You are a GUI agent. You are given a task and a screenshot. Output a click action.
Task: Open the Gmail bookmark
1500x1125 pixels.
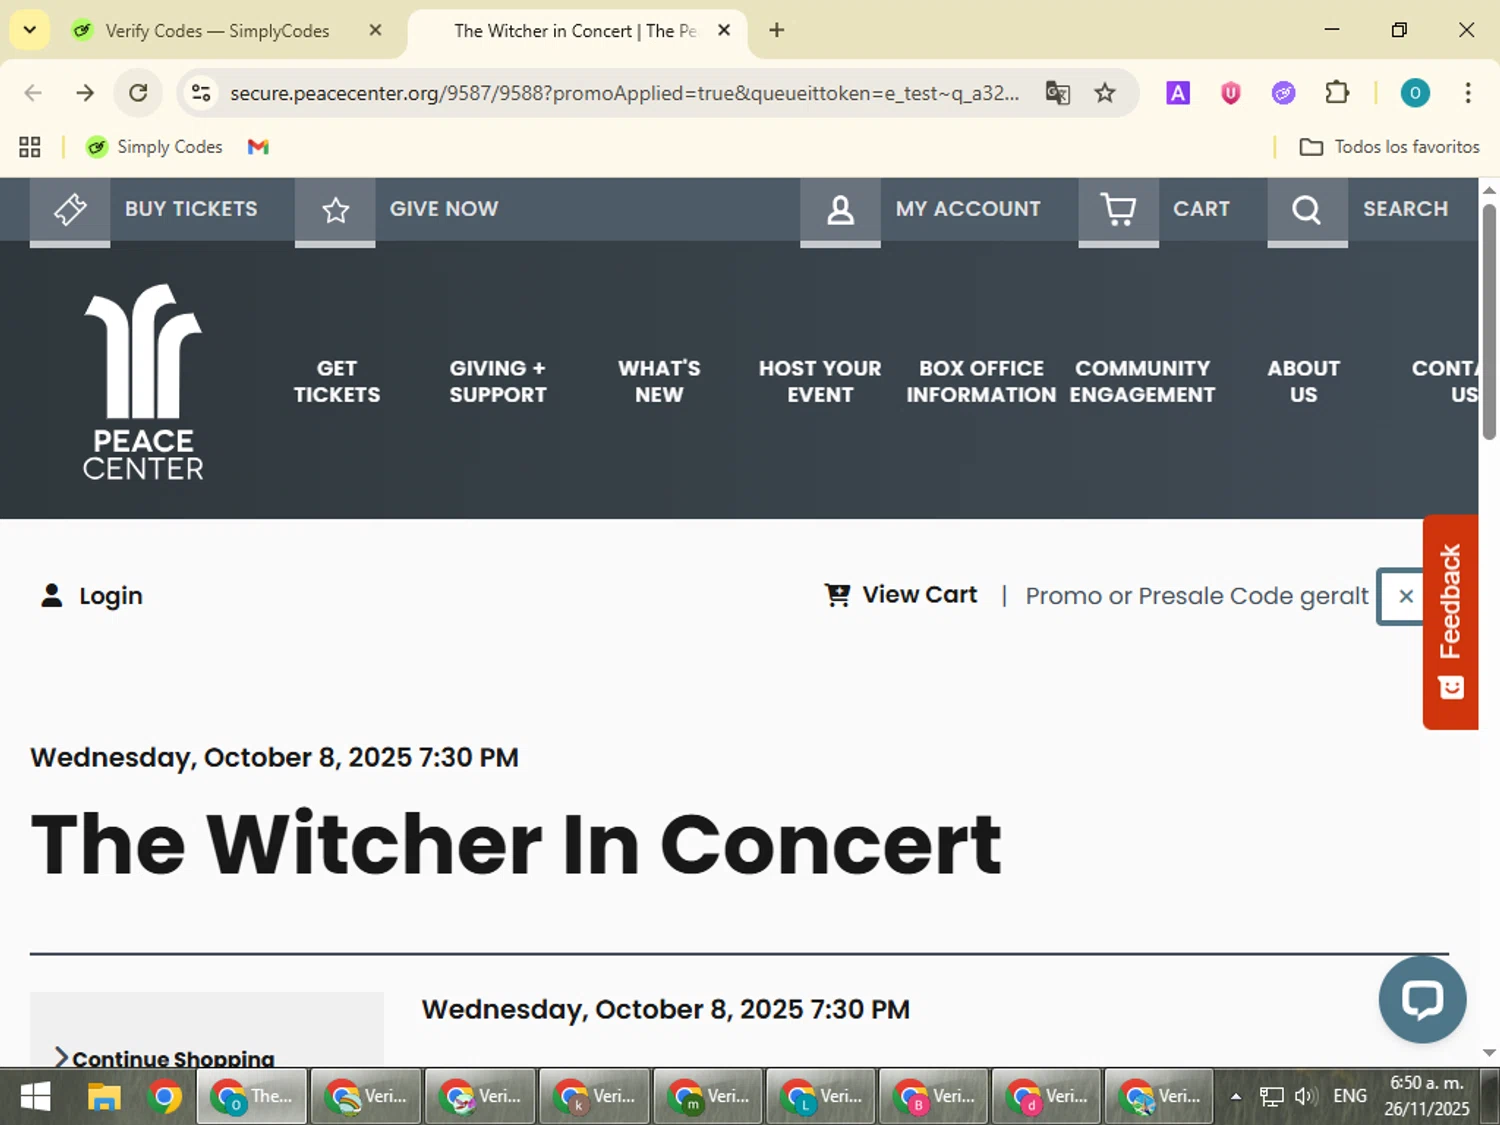258,147
